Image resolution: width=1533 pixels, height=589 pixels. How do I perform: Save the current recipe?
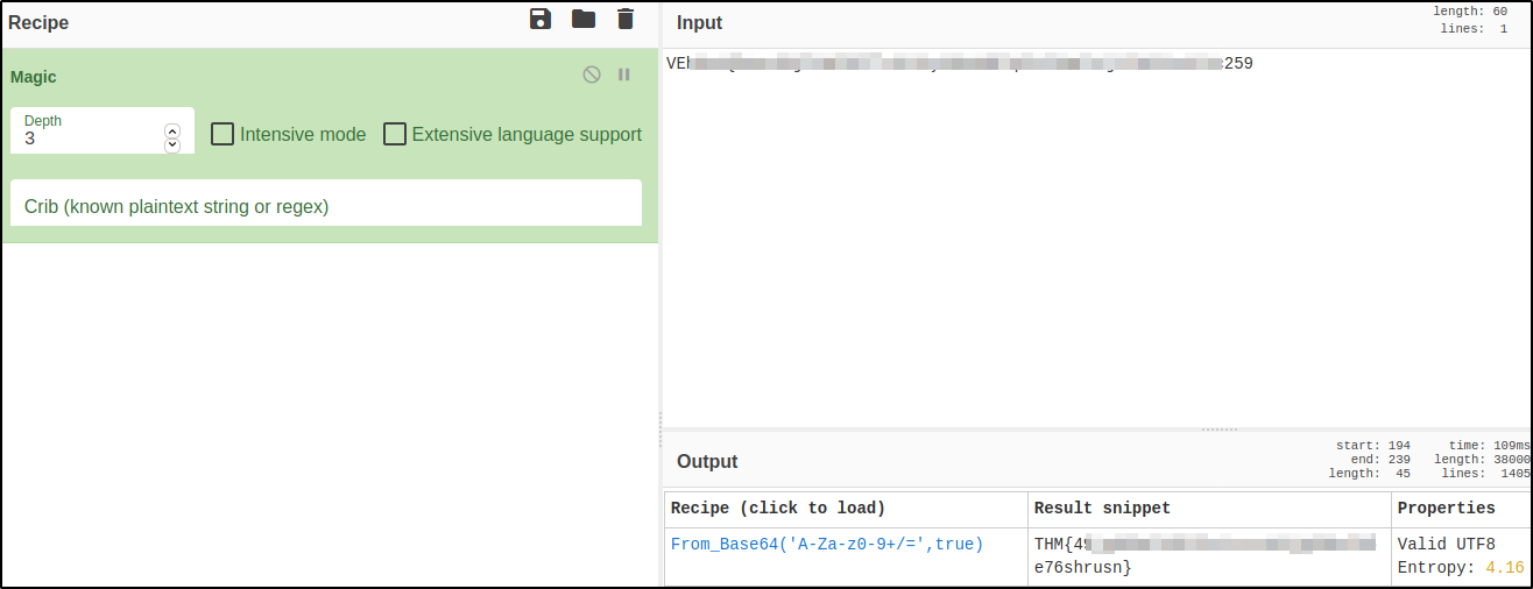point(541,19)
